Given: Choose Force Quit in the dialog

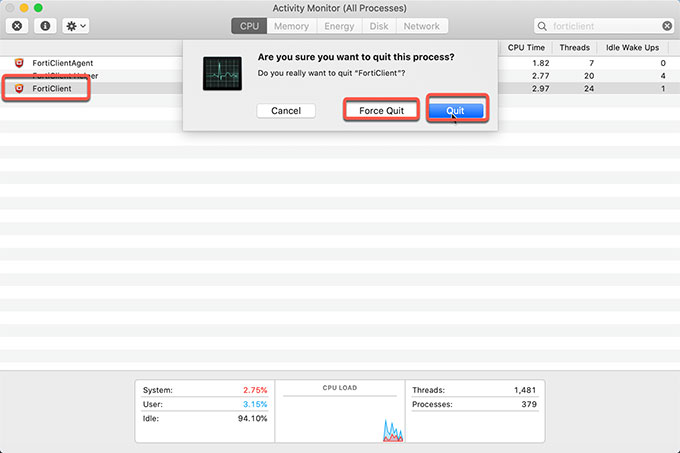Looking at the screenshot, I should tap(382, 110).
